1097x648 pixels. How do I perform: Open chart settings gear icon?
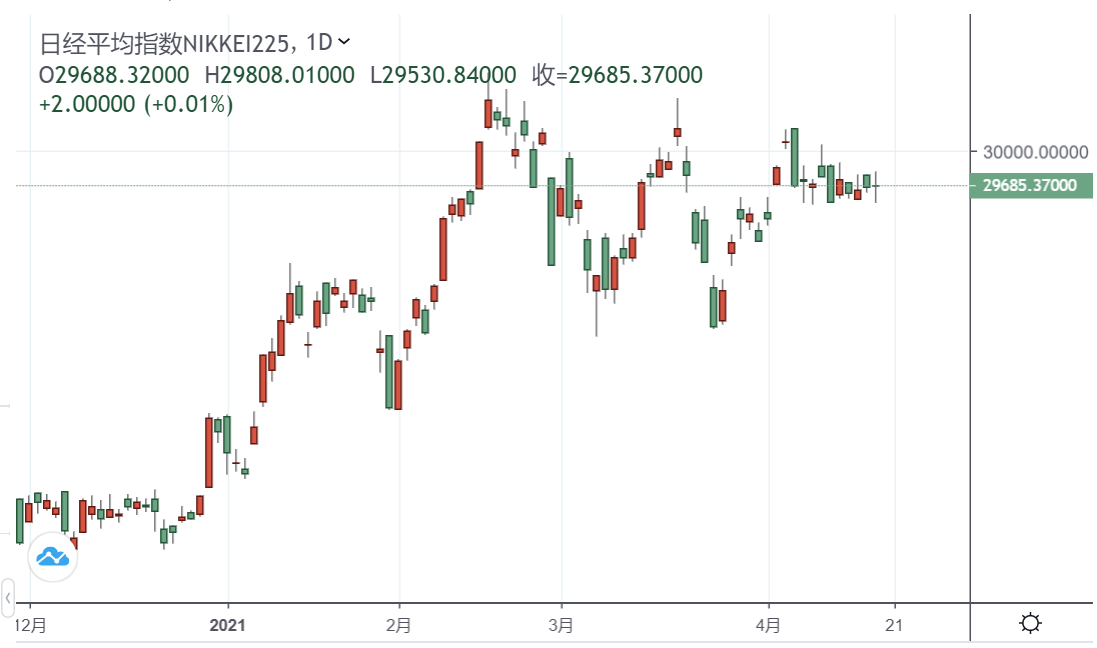(1030, 625)
